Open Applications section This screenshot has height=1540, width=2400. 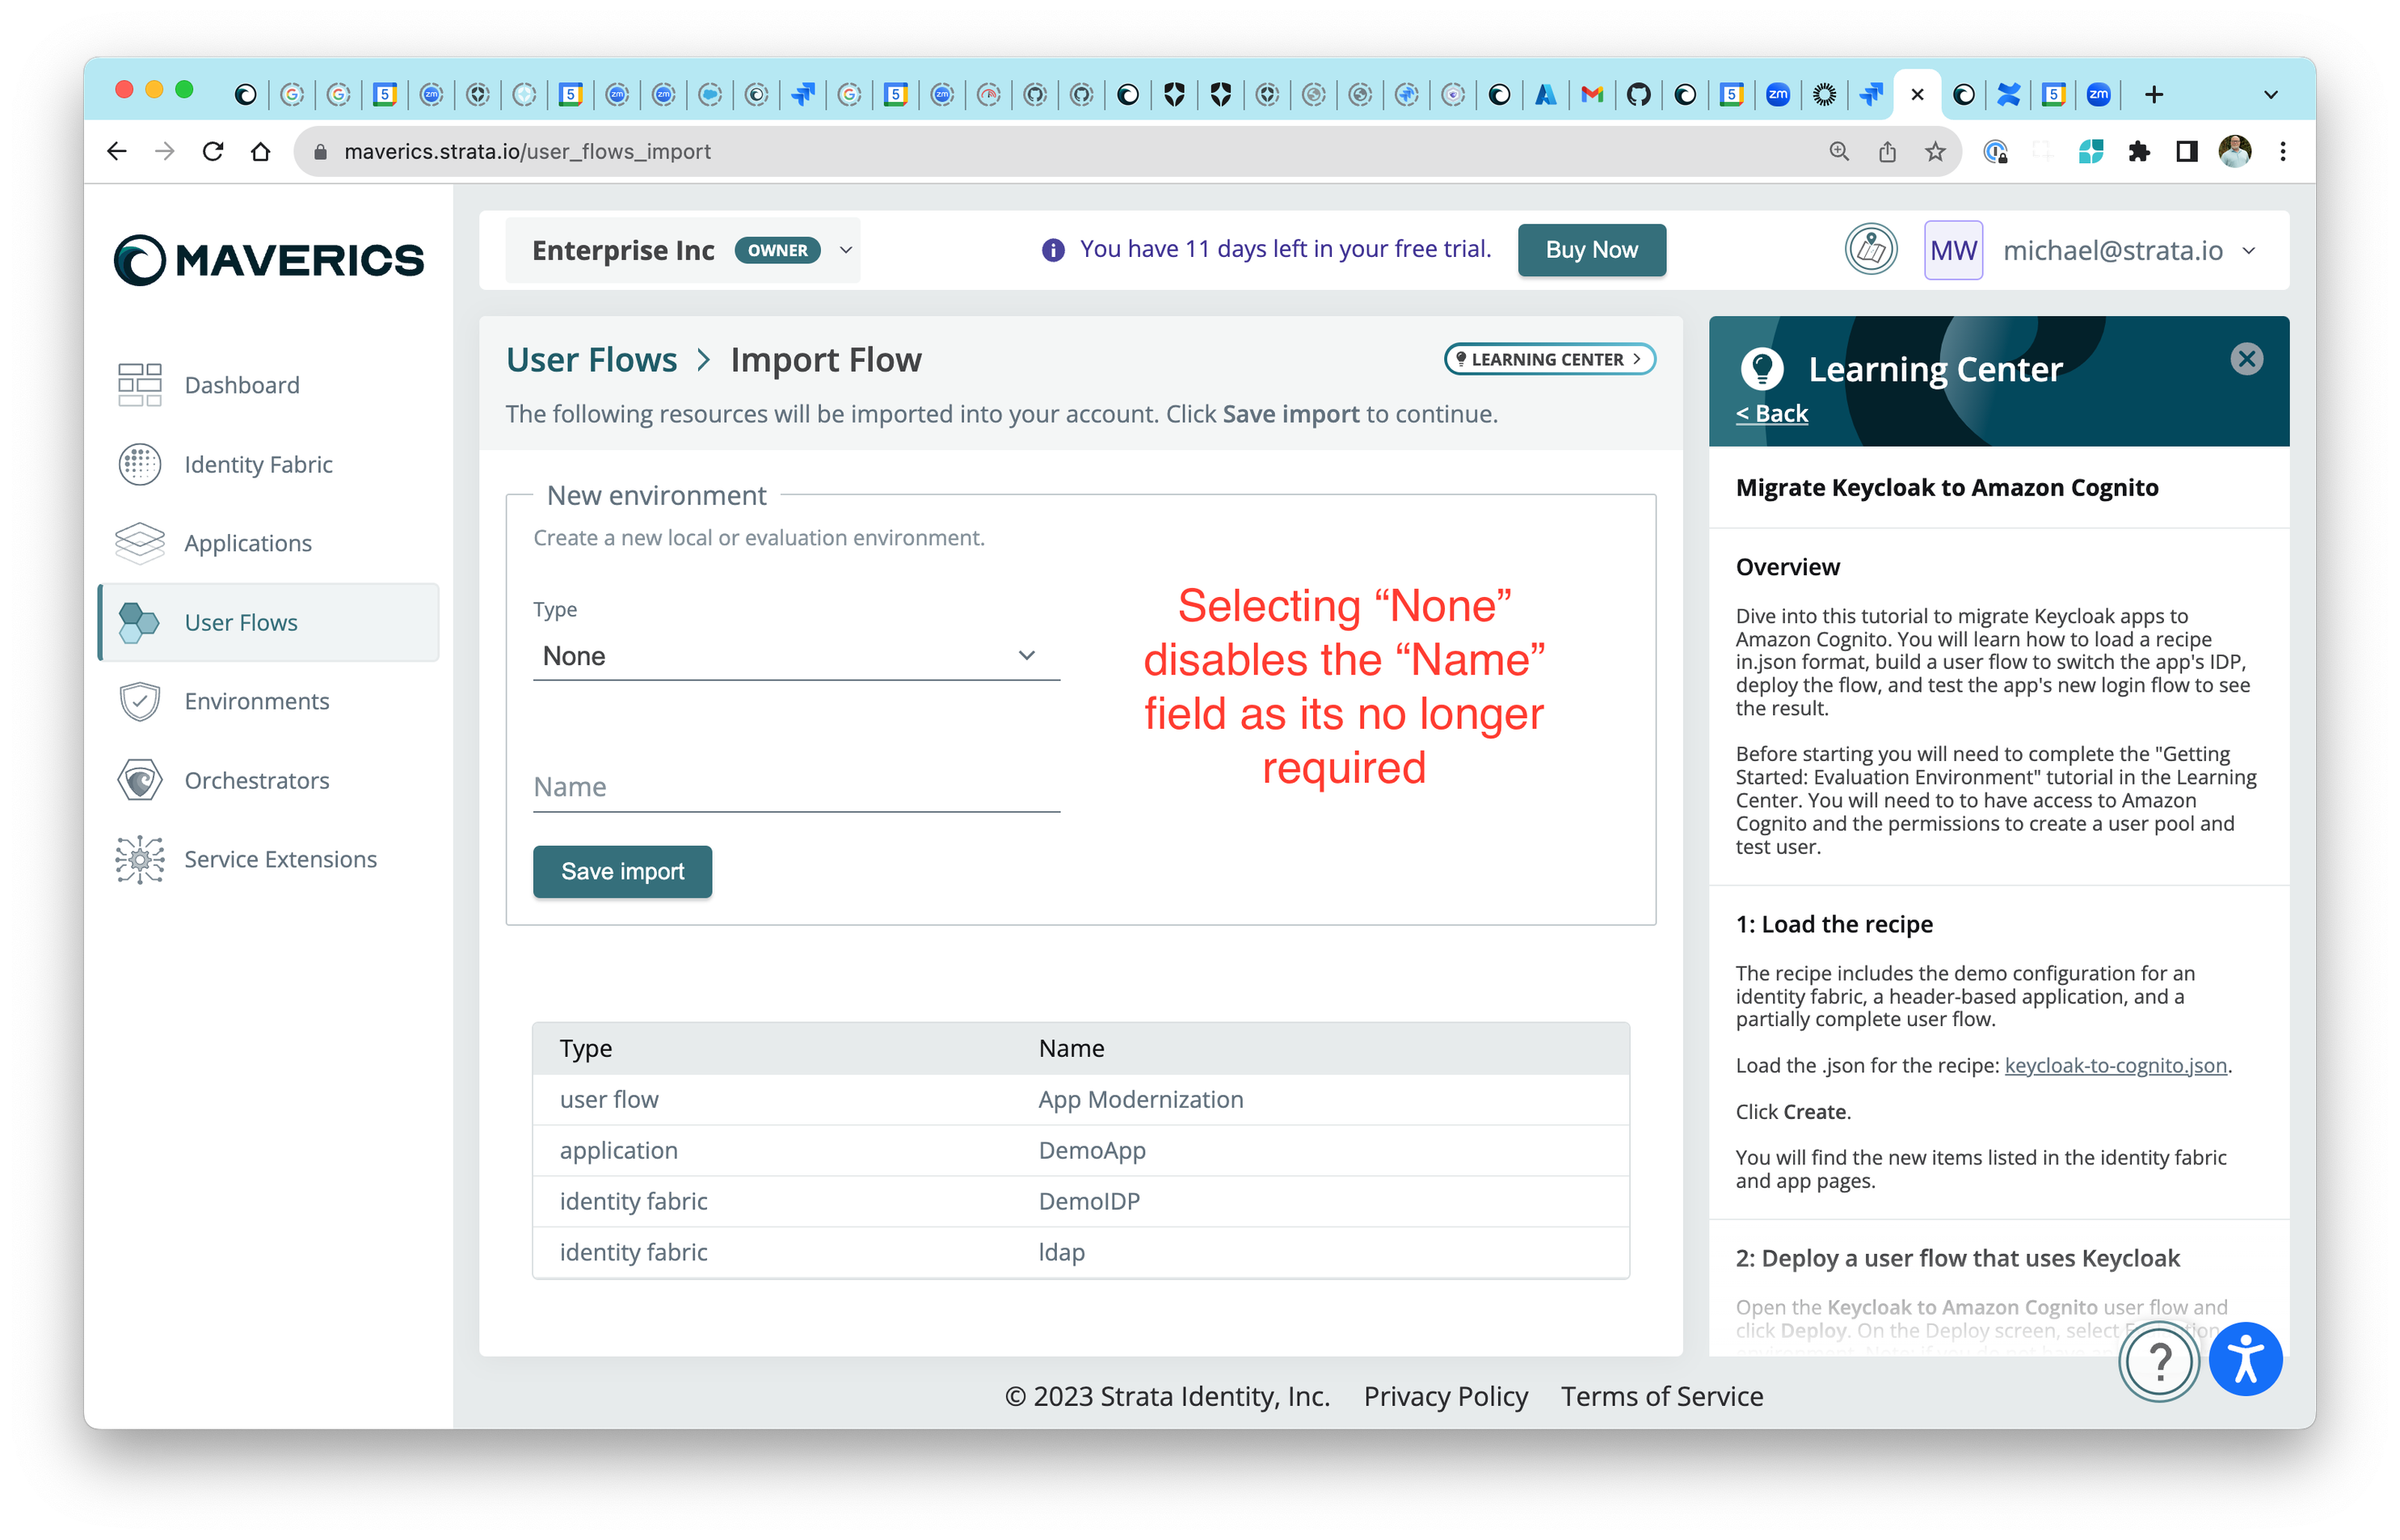pyautogui.click(x=248, y=543)
